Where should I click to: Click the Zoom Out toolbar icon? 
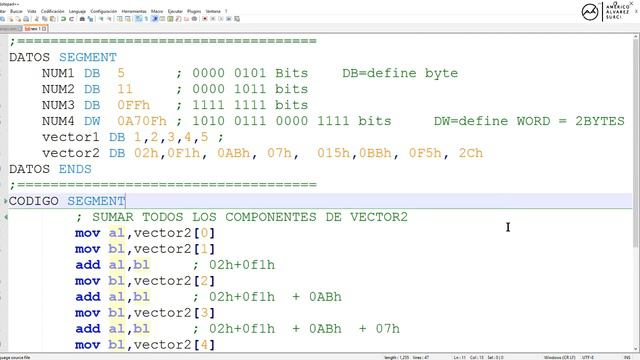pyautogui.click(x=109, y=19)
